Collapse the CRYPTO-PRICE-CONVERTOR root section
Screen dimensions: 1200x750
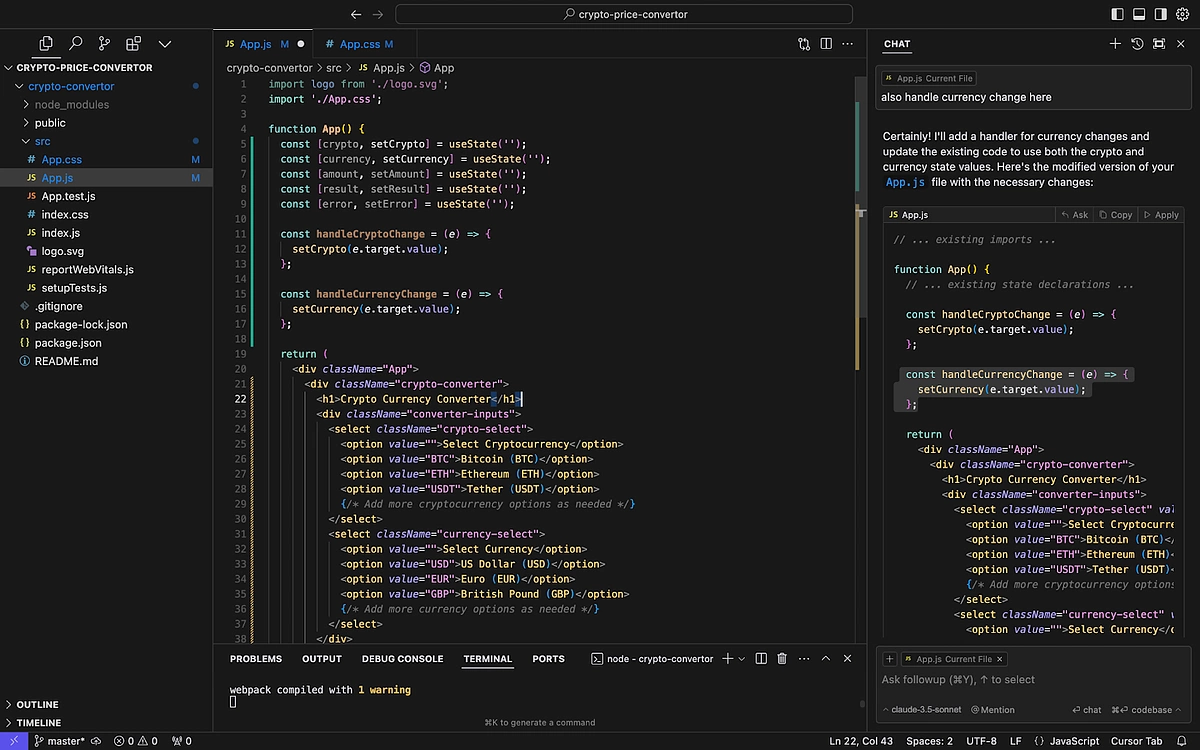point(85,68)
